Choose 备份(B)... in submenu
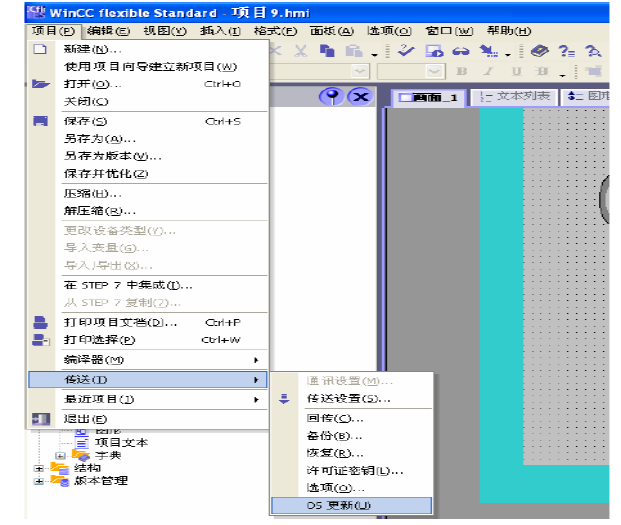The image size is (621, 525). [352, 436]
